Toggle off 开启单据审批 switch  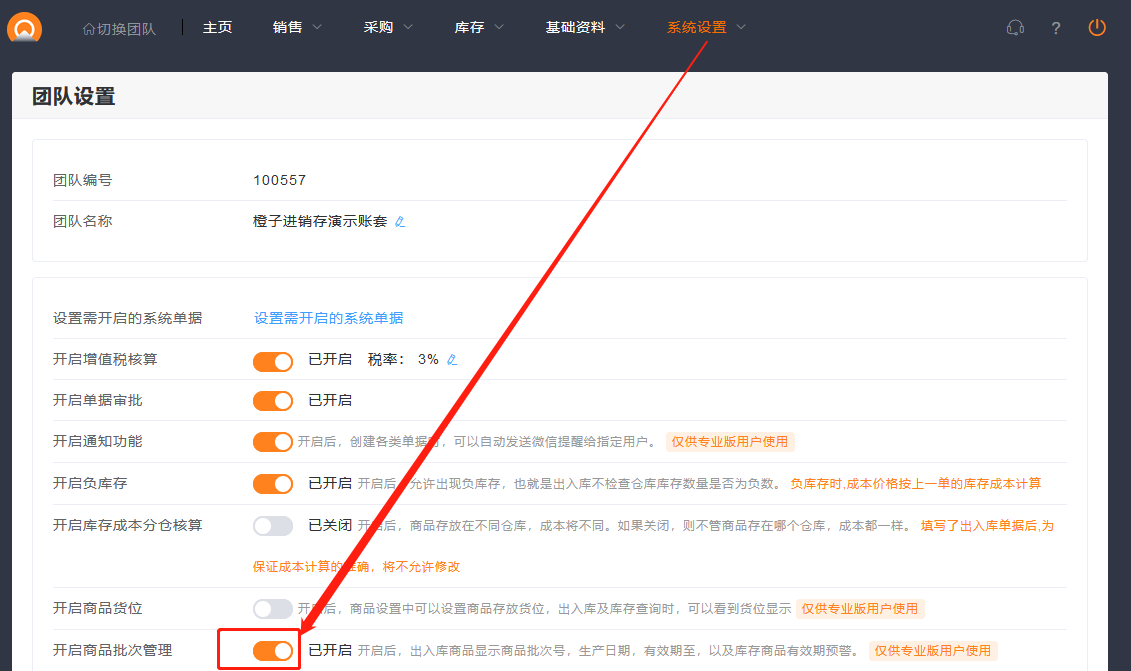[x=273, y=401]
